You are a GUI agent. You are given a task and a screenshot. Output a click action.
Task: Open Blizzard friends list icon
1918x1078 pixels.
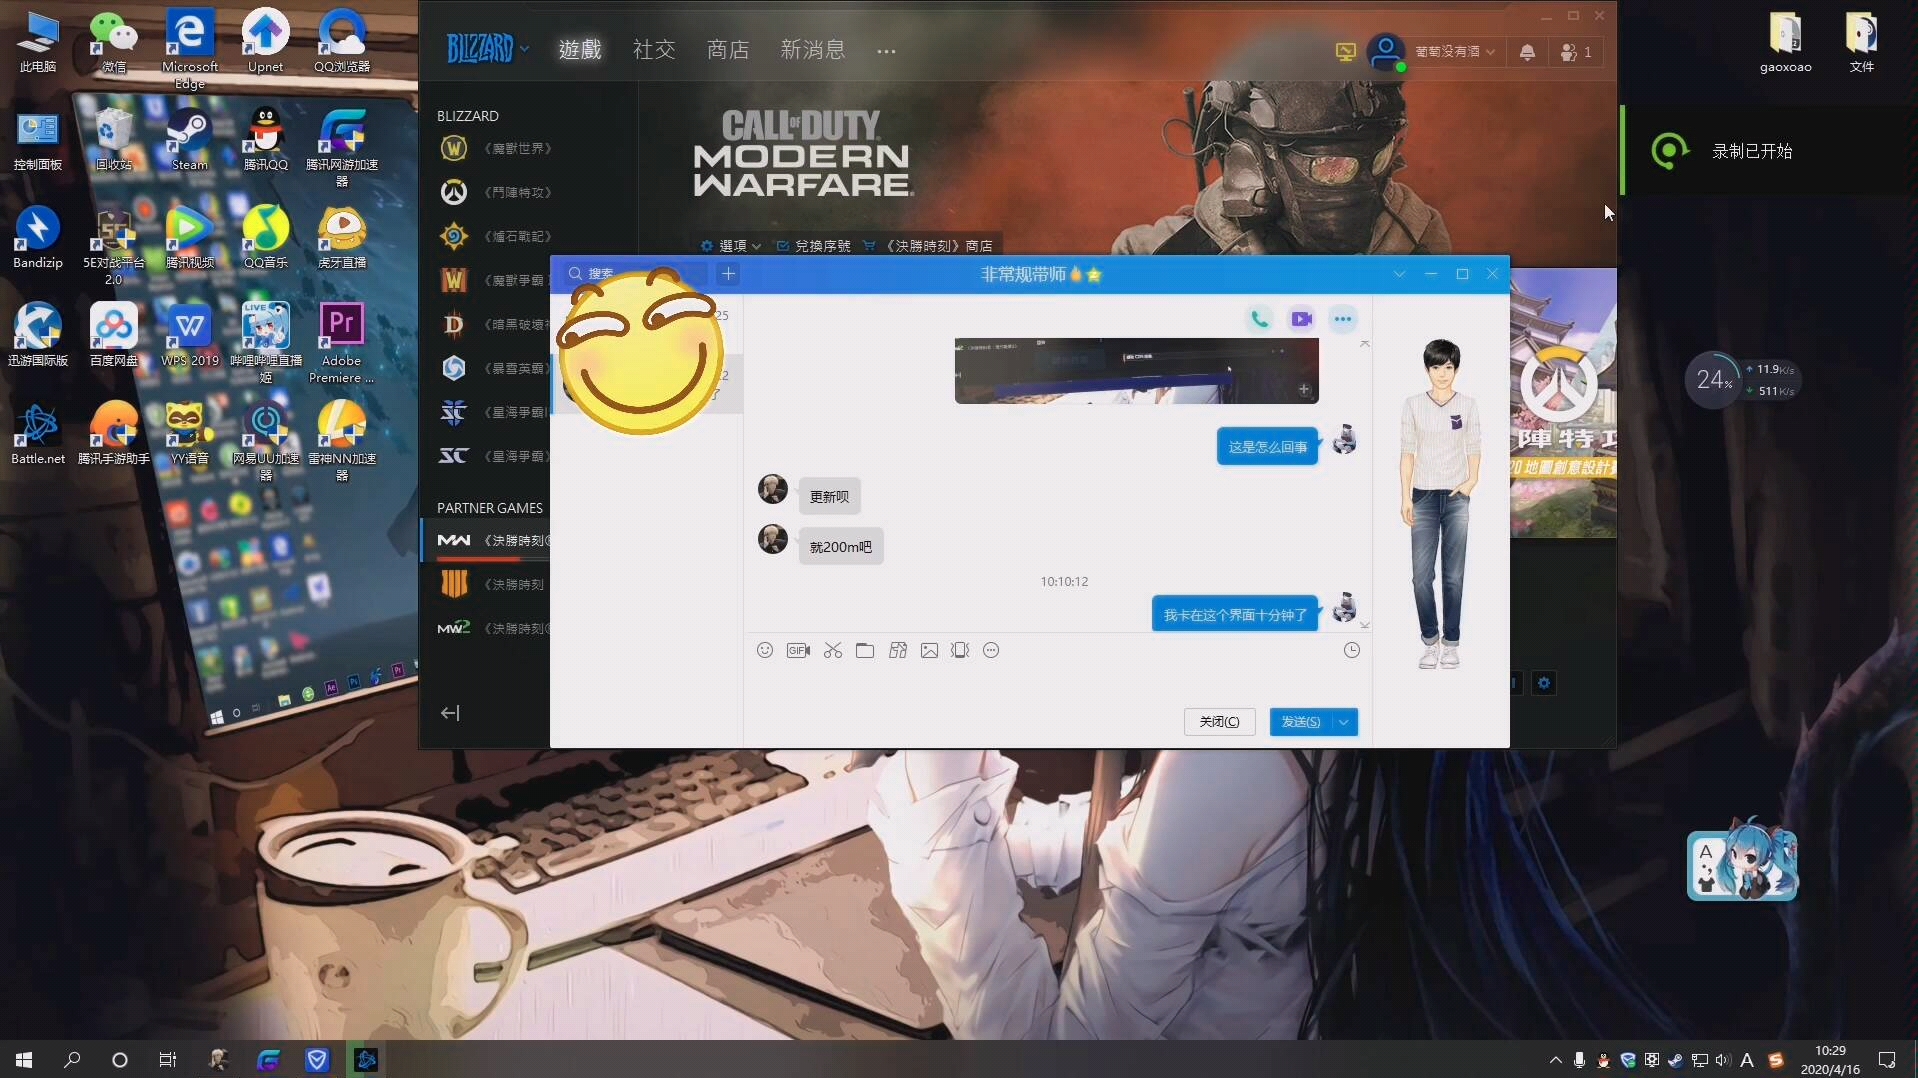coord(1576,52)
